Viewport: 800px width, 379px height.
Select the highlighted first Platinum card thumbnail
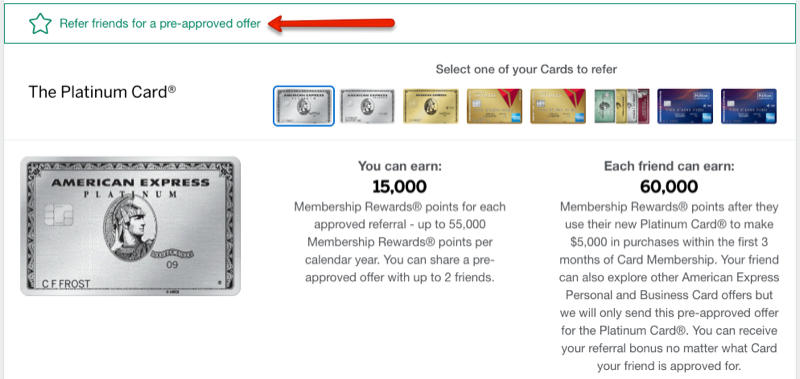pos(304,106)
